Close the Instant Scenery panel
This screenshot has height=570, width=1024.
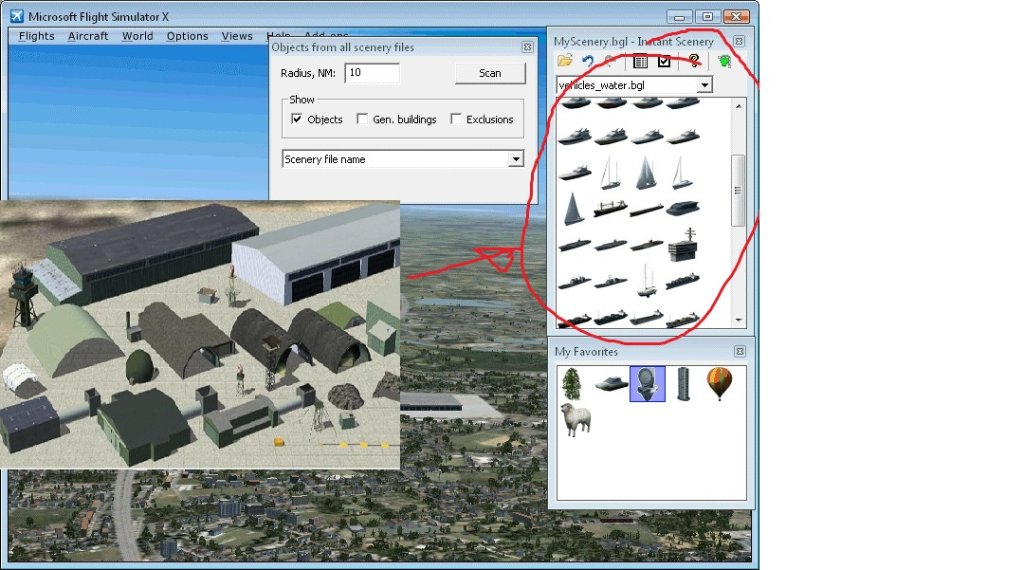pyautogui.click(x=739, y=41)
